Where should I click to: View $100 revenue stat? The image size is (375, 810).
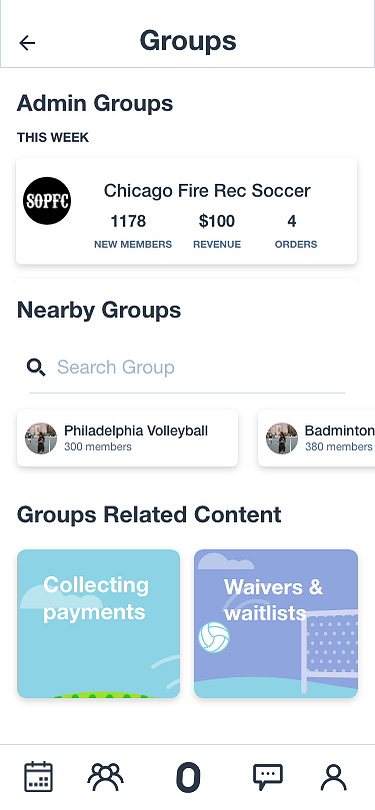click(217, 231)
